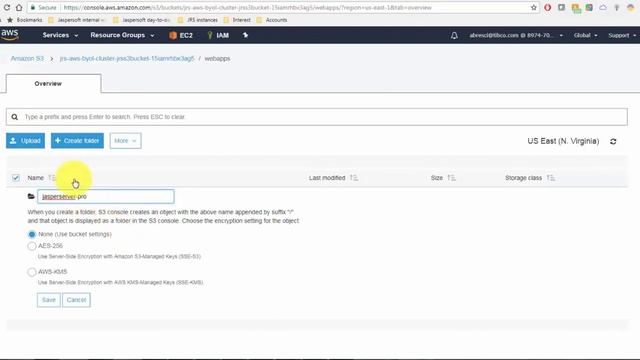Reload the browser page
The image size is (640, 360).
pos(7,7)
